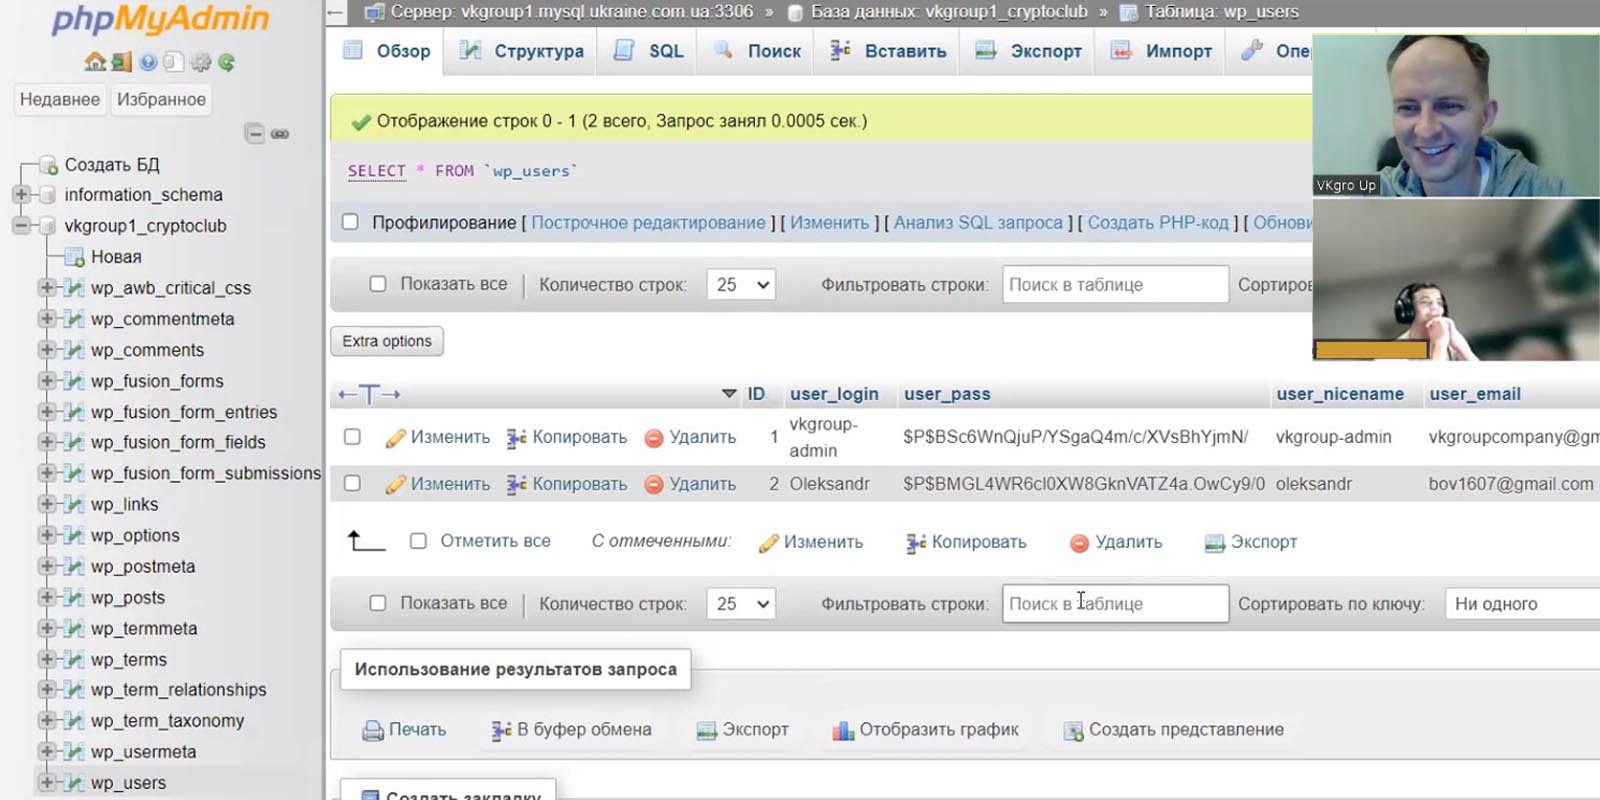Image resolution: width=1600 pixels, height=800 pixels.
Task: Open Сортировать по ключу dropdown Ни одного
Action: coord(1522,604)
